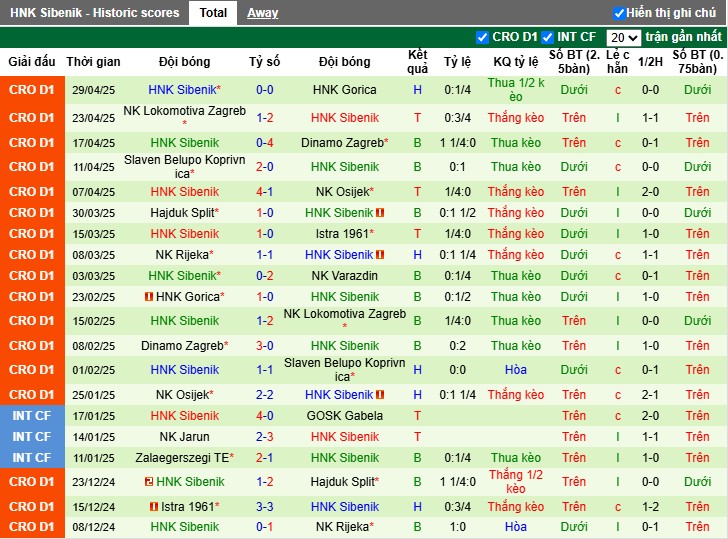Click the 1:0 odds on 08/12/24
The image size is (728, 539).
(x=457, y=527)
